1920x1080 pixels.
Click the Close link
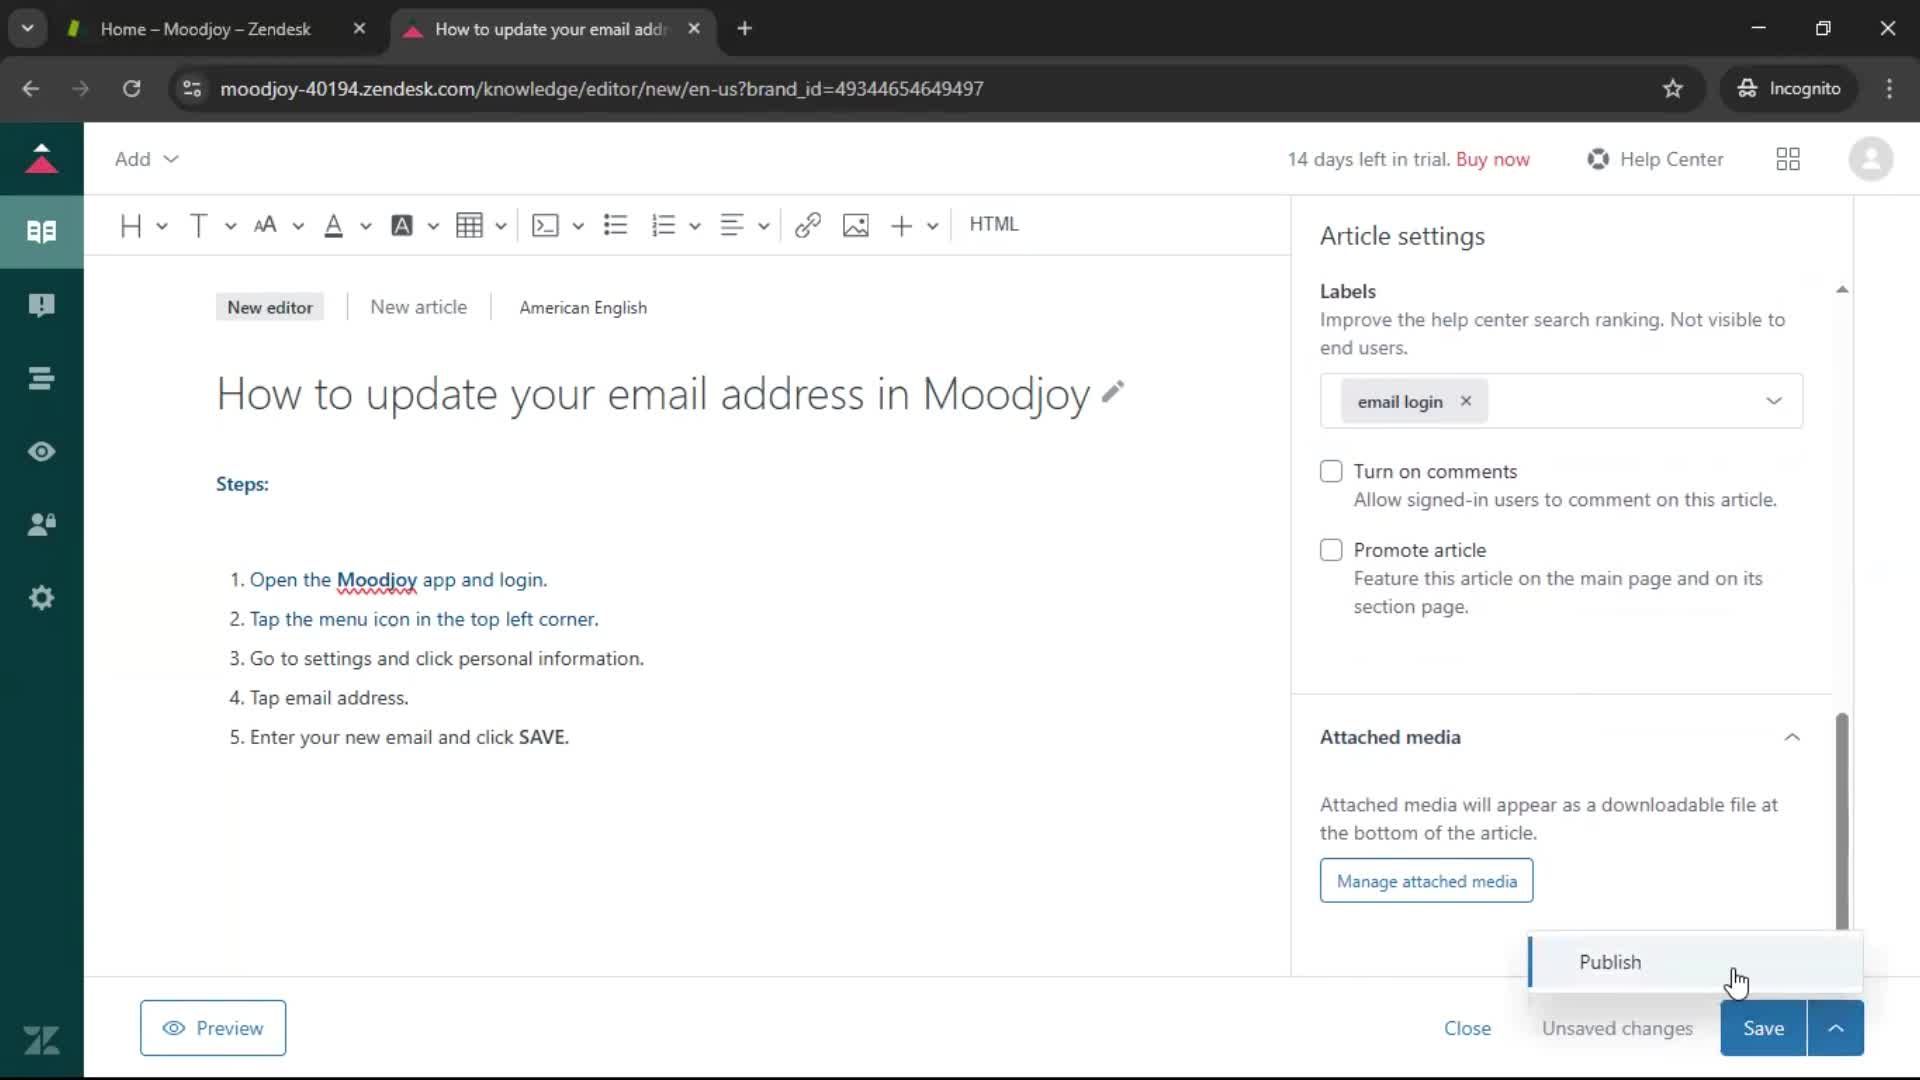pyautogui.click(x=1467, y=1028)
